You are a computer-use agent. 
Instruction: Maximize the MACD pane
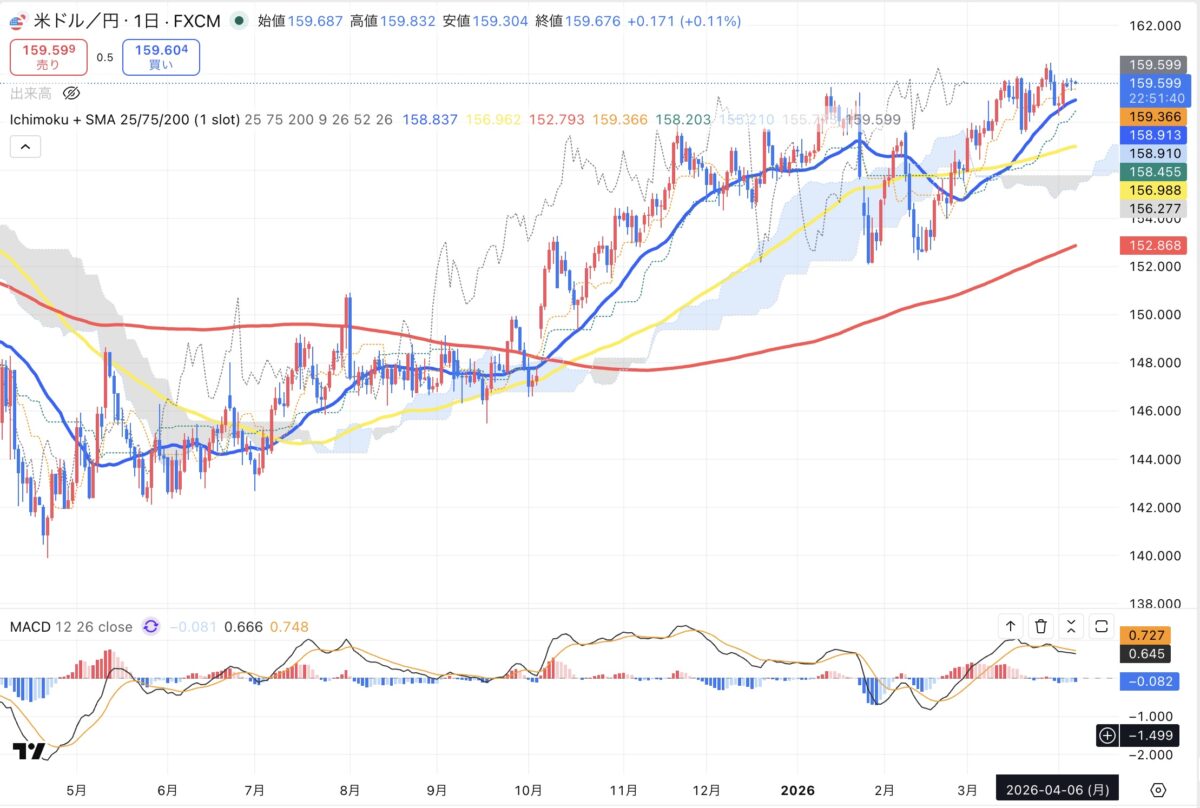(x=1101, y=626)
